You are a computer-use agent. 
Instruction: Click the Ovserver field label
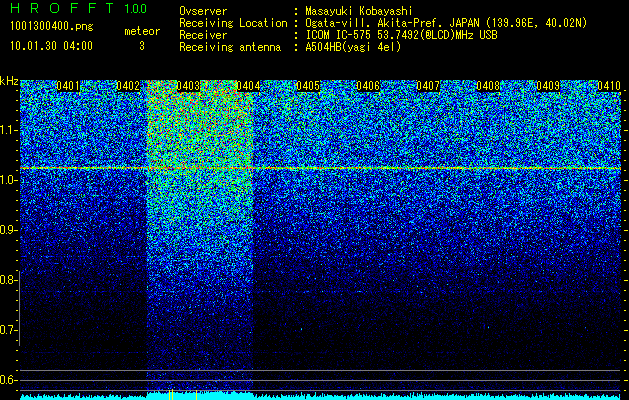pyautogui.click(x=203, y=12)
